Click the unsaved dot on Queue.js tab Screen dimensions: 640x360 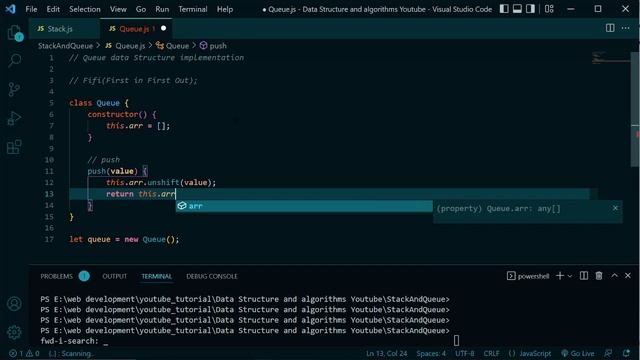coord(163,29)
